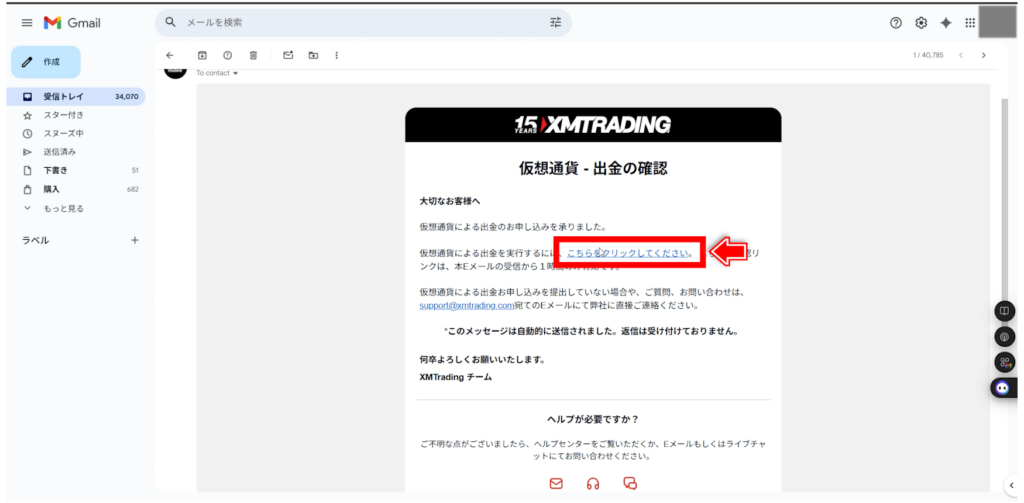Report this email as spam

(x=227, y=55)
